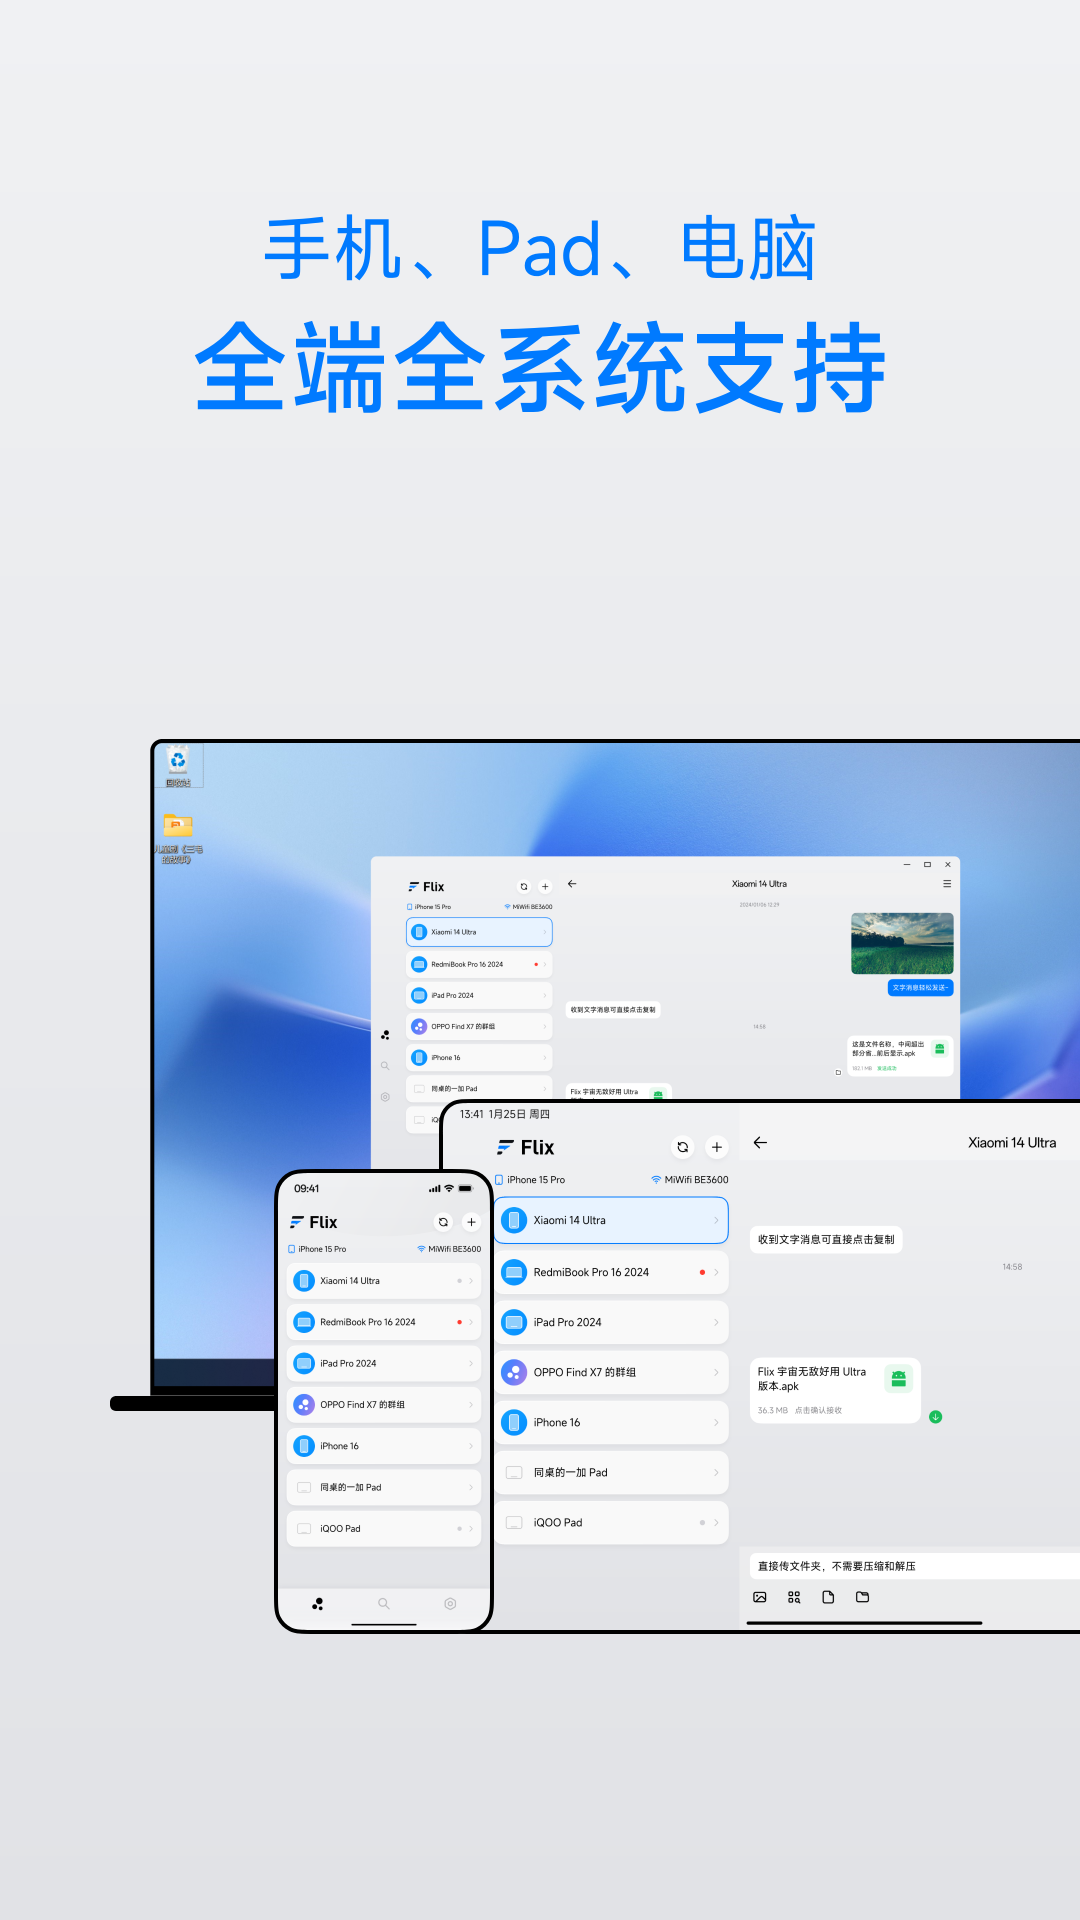This screenshot has height=1920, width=1080.
Task: Tap the 收到文字消息可直接点击复制 message on the tablet
Action: [x=826, y=1239]
